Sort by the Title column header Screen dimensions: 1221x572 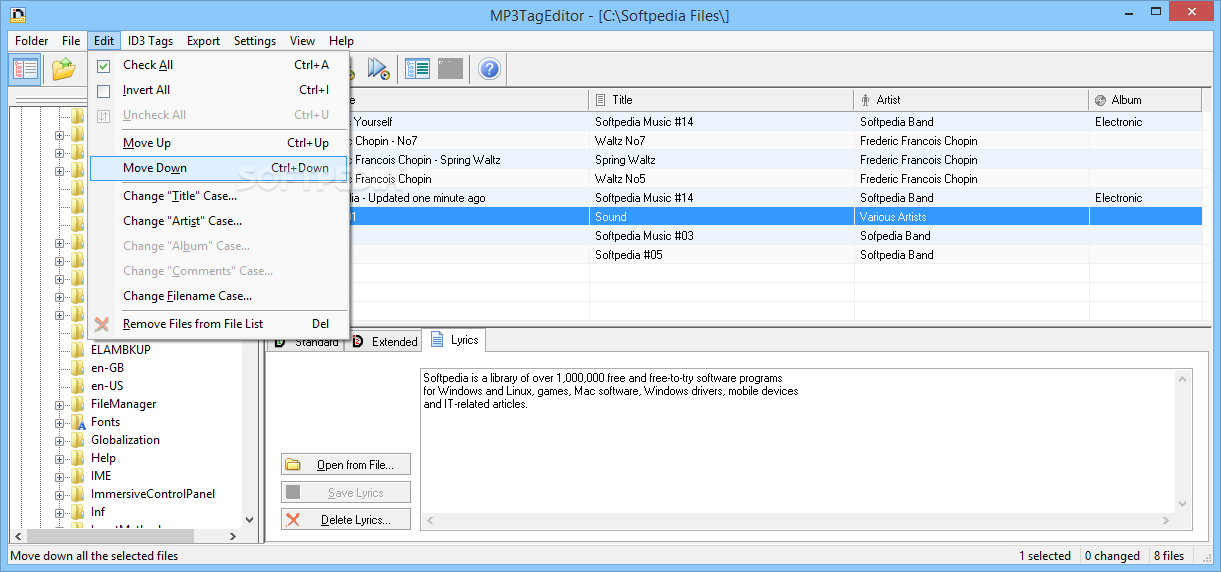pyautogui.click(x=721, y=100)
